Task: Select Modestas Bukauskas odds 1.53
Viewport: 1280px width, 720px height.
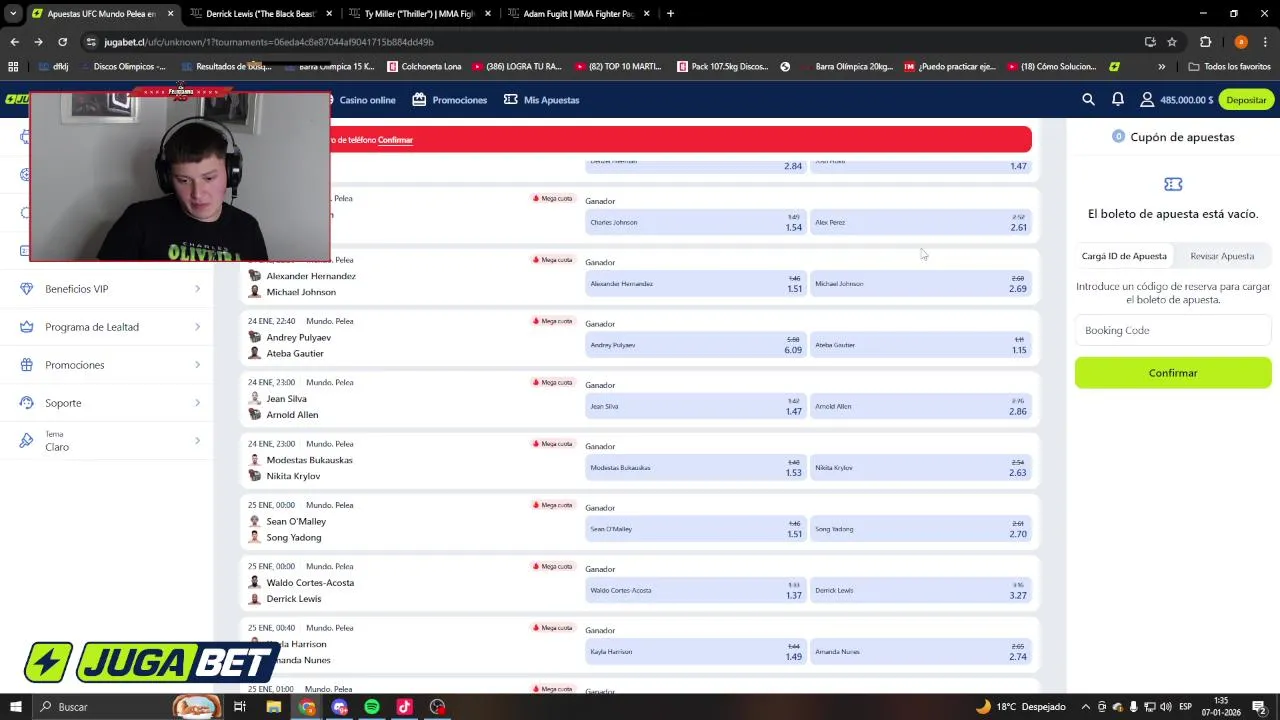Action: pyautogui.click(x=695, y=468)
